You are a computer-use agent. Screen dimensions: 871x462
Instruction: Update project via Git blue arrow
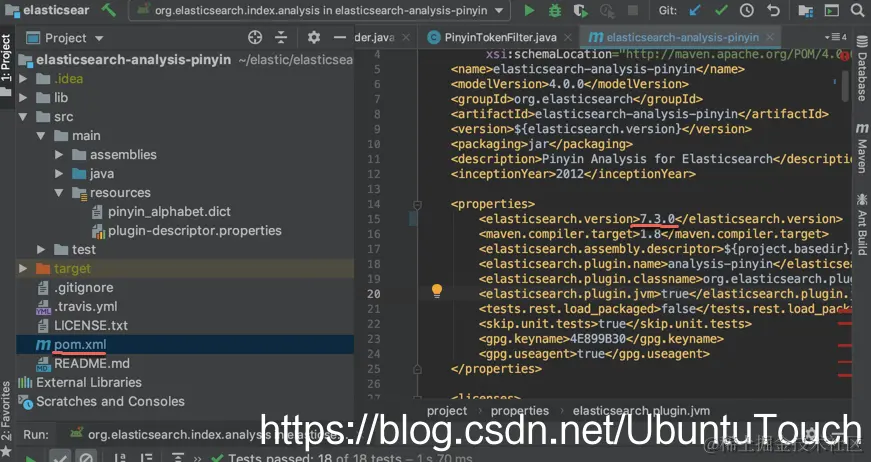click(x=695, y=10)
